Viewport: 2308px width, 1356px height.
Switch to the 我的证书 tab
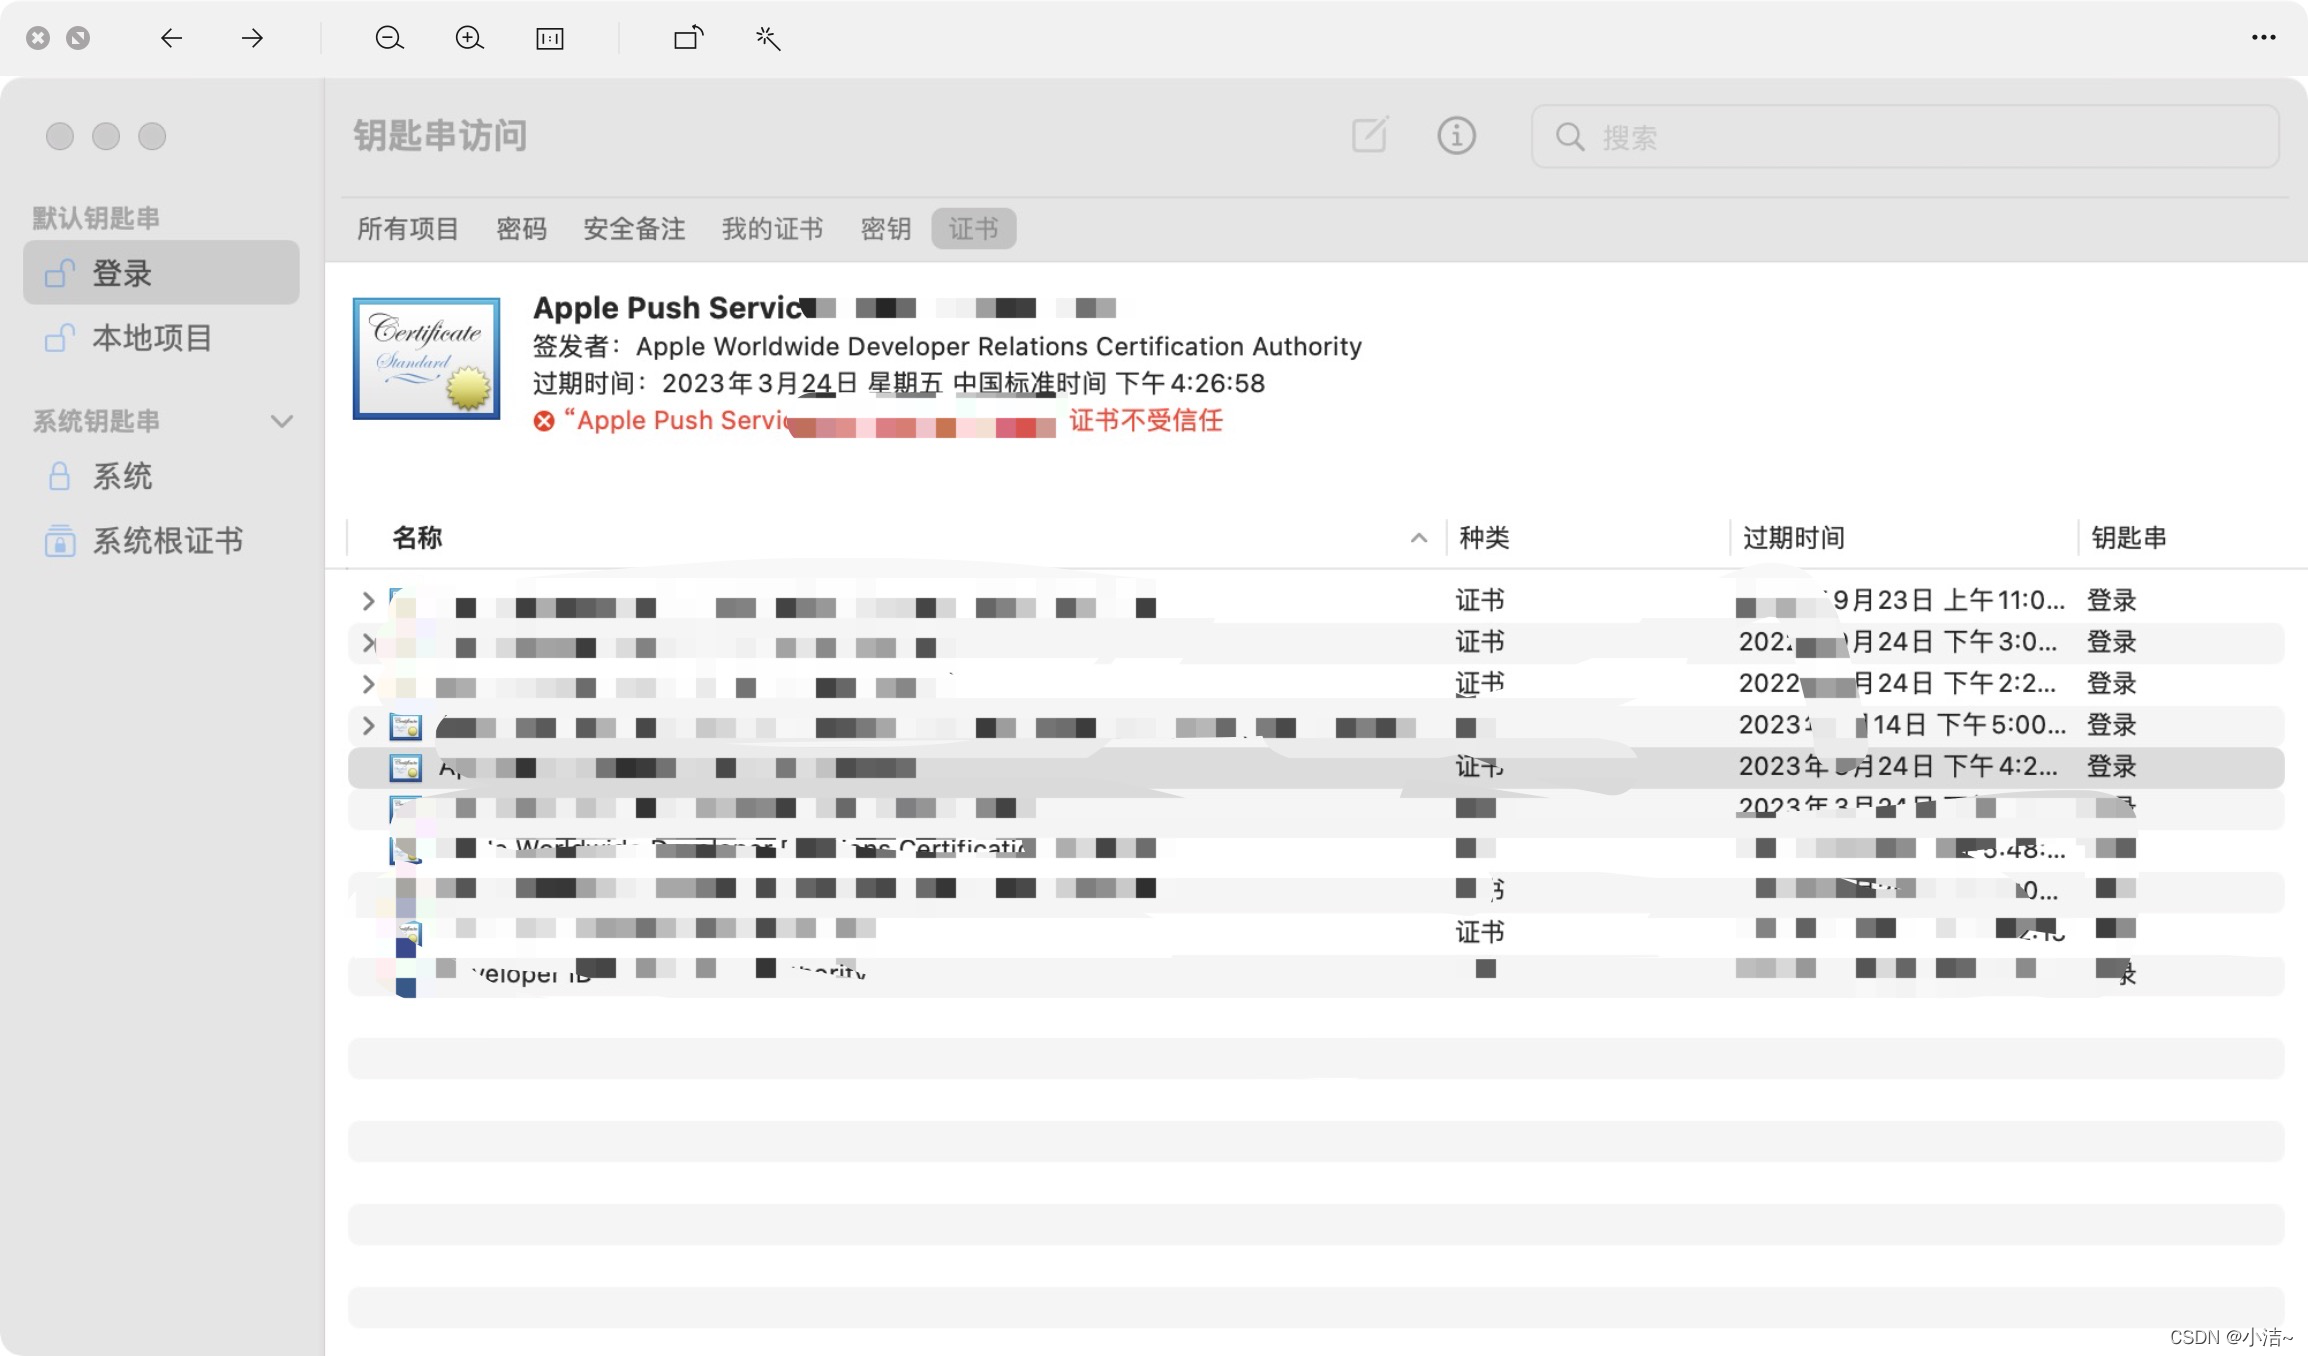pyautogui.click(x=773, y=229)
